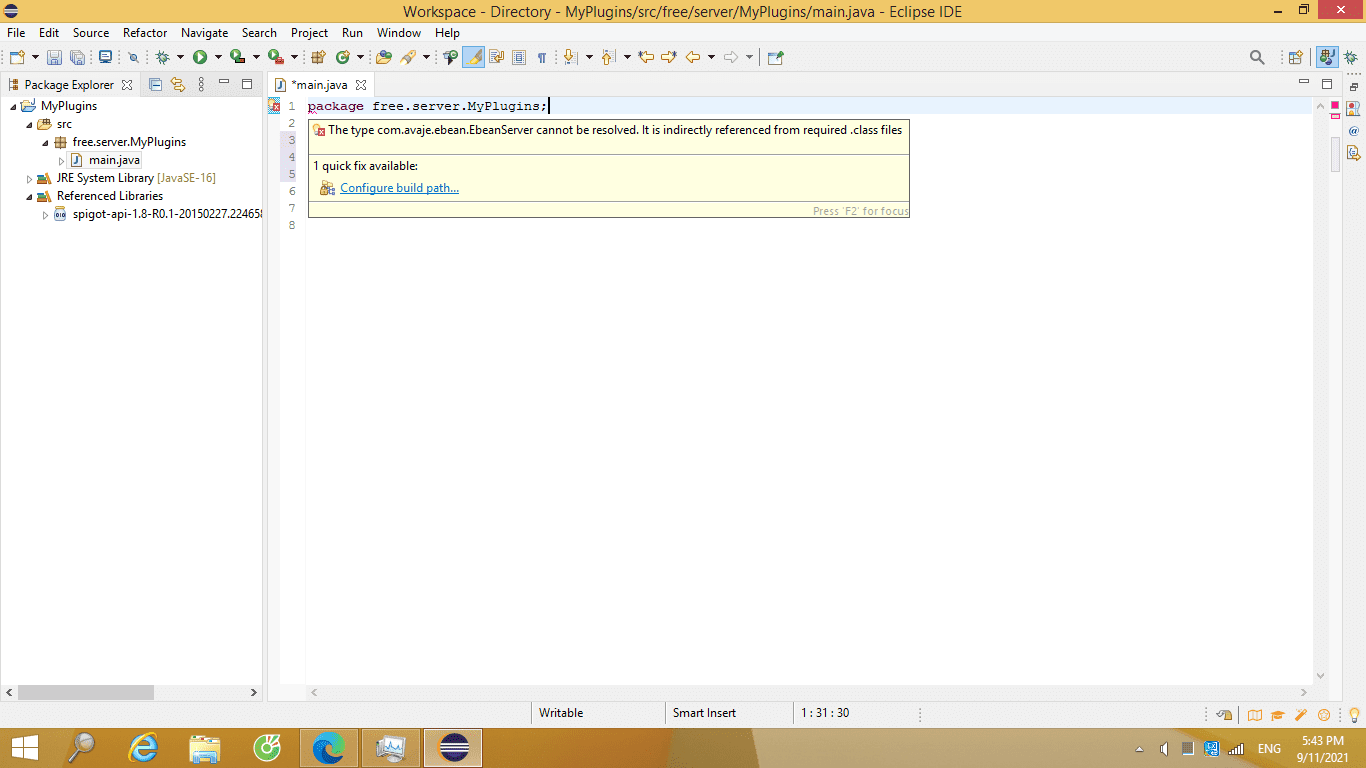
Task: Click the magnifier Quick Access search icon
Action: pos(1257,58)
